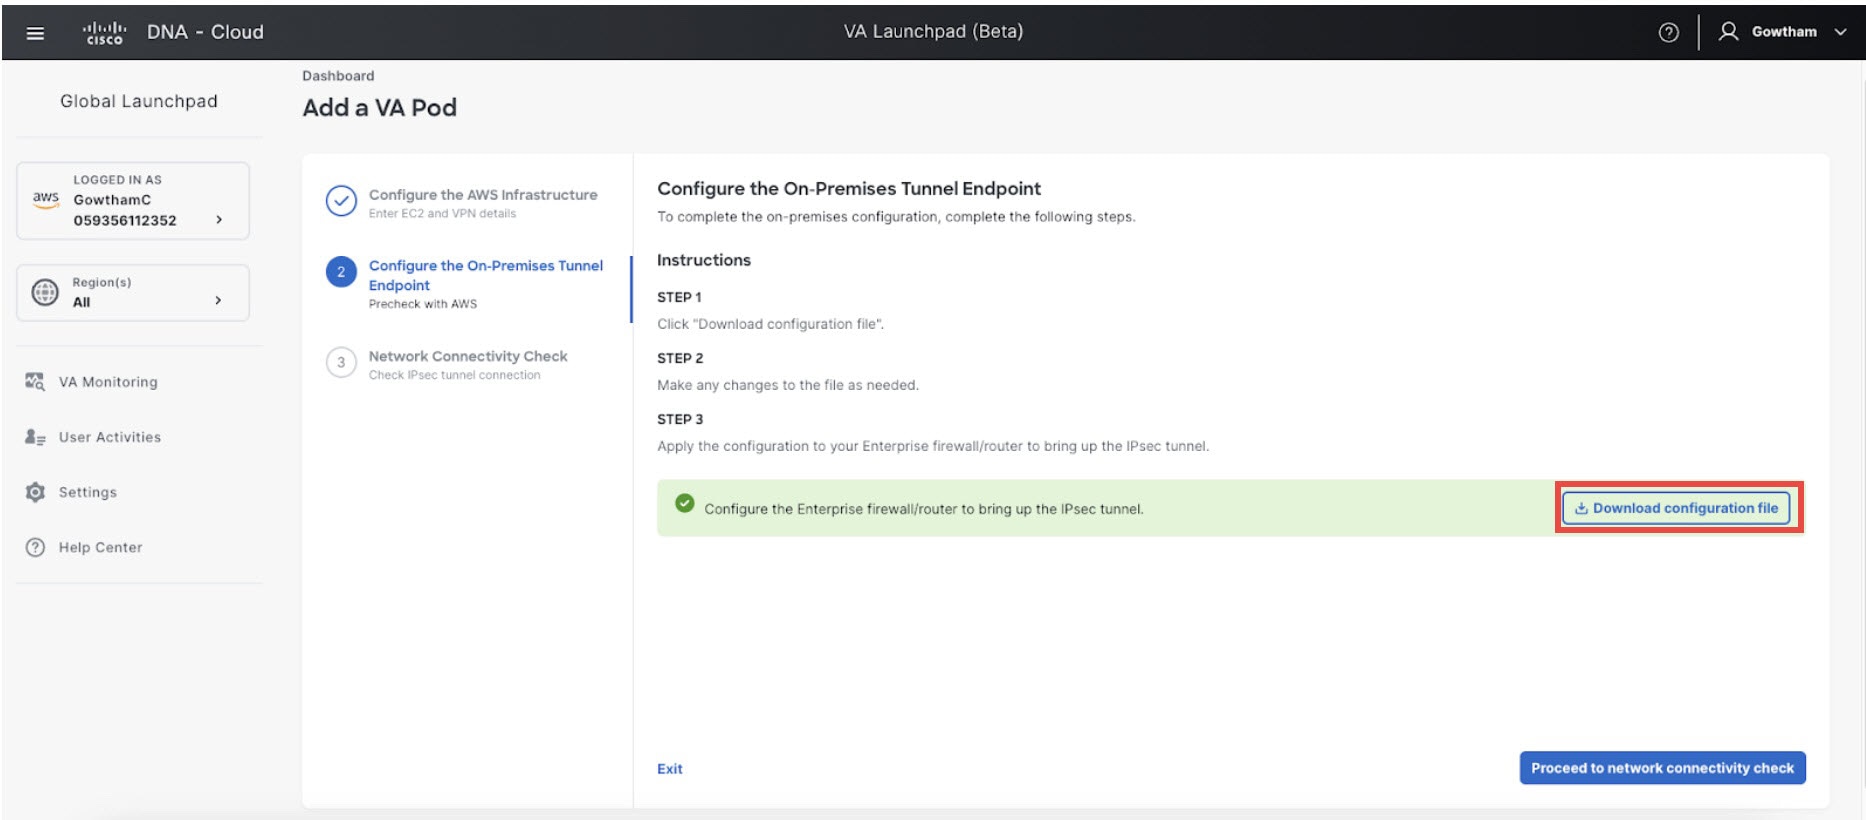Click the Instructions heading
This screenshot has height=820, width=1866.
coord(704,260)
